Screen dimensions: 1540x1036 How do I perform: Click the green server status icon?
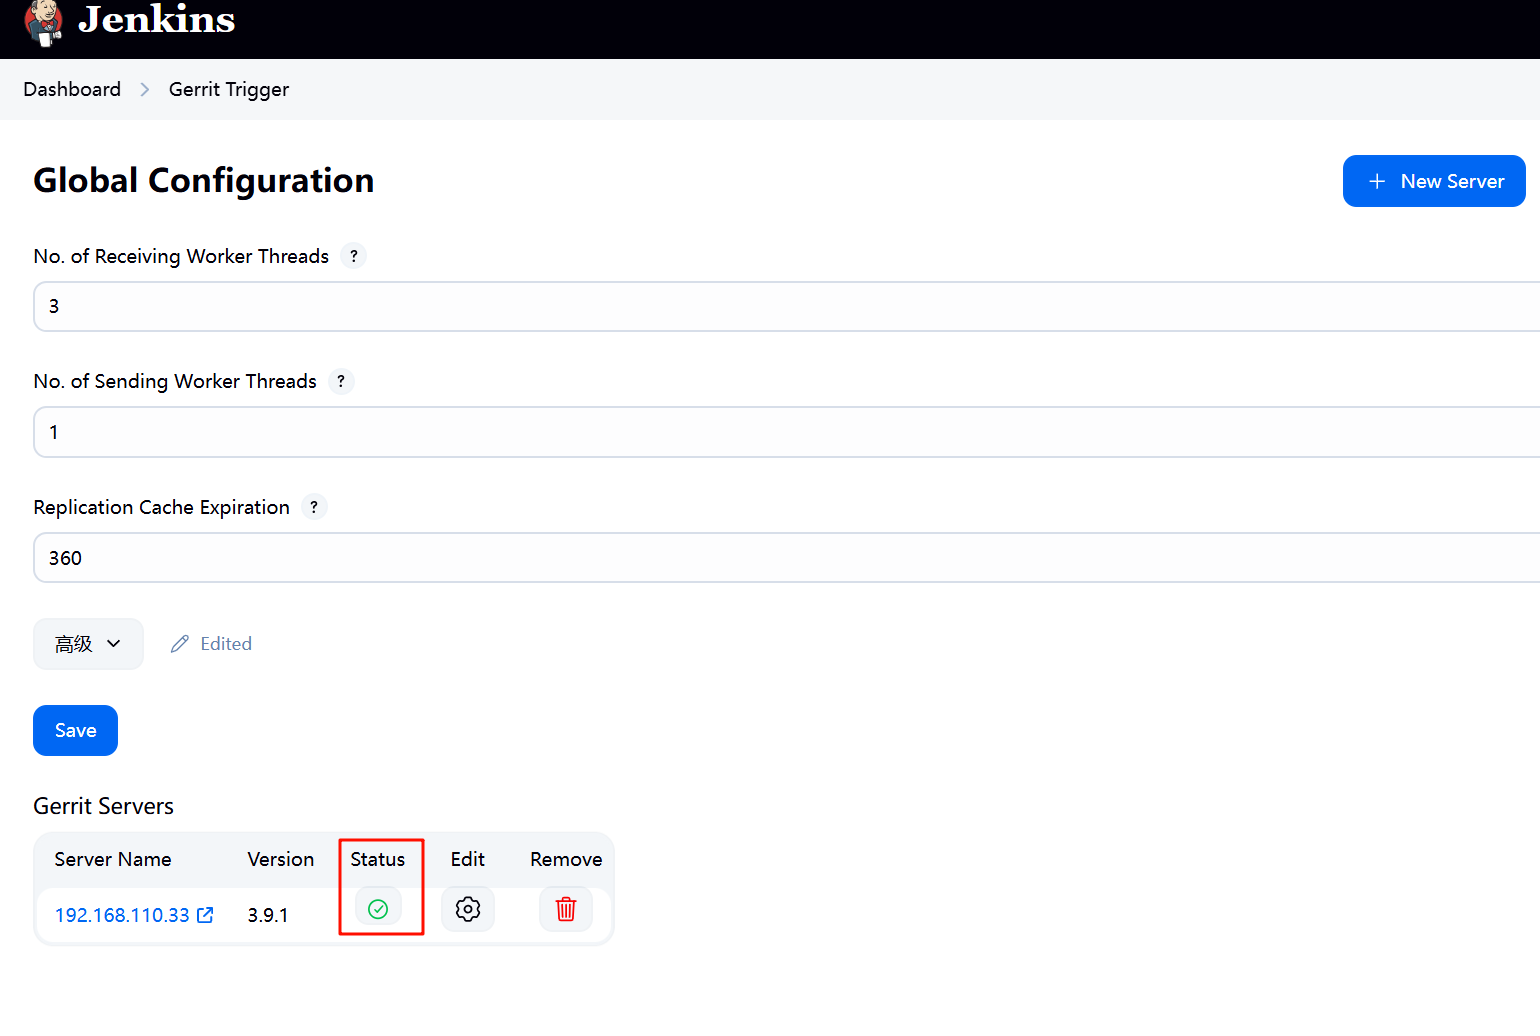coord(378,908)
